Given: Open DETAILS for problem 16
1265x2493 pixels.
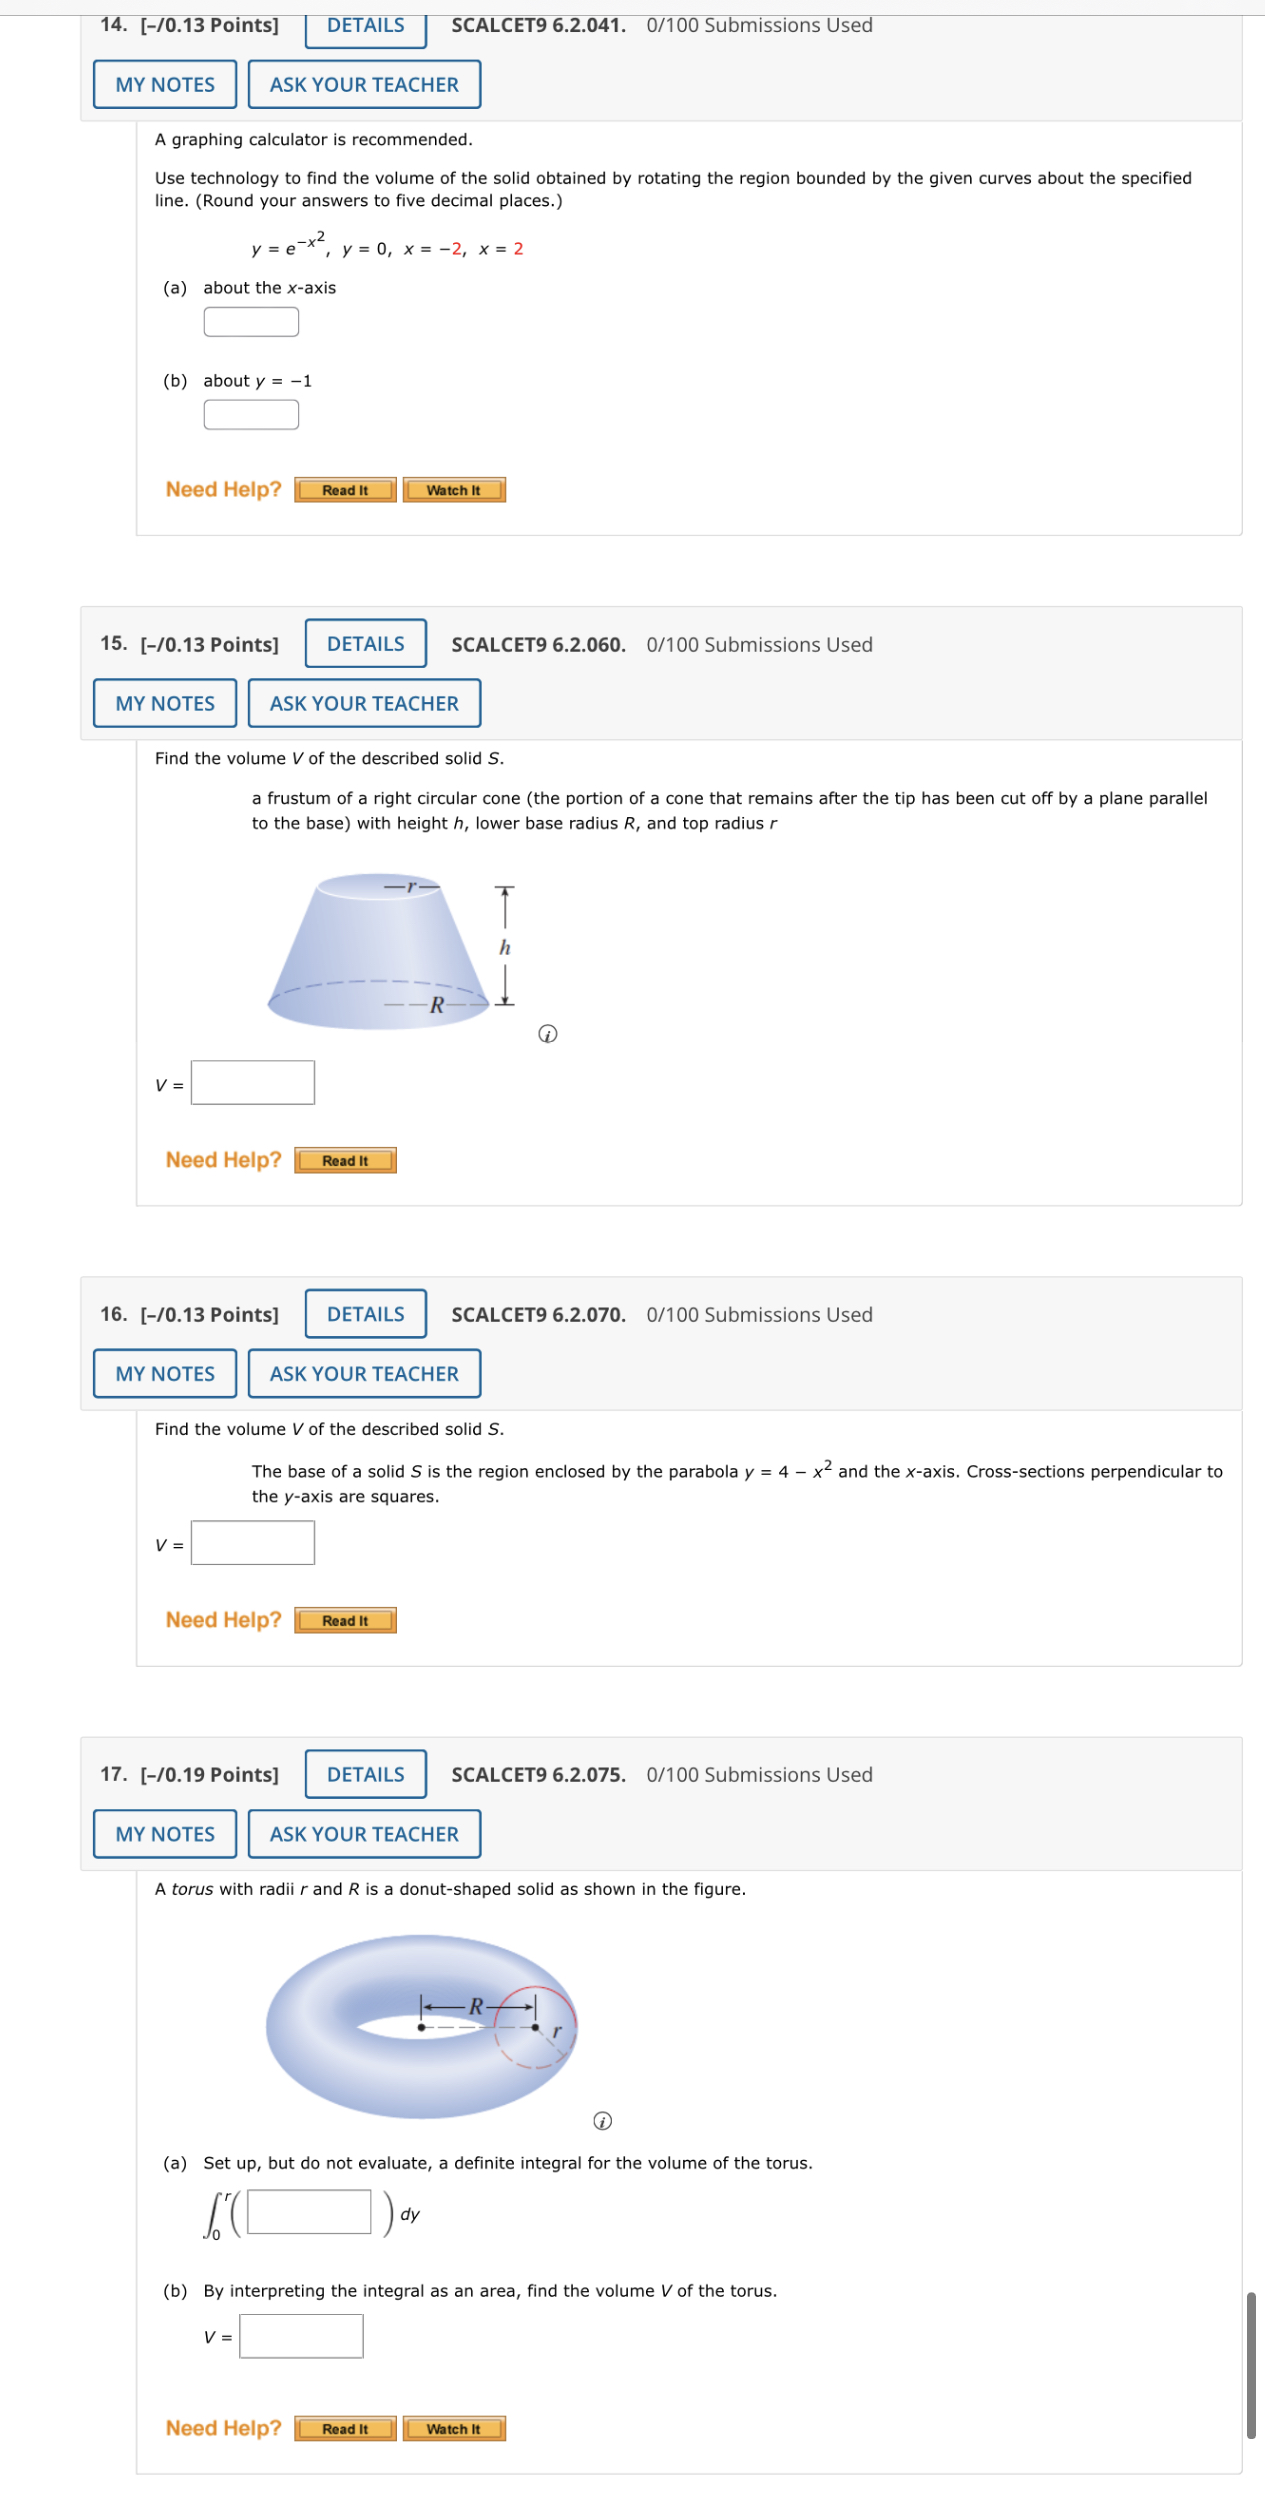Looking at the screenshot, I should (x=365, y=1314).
